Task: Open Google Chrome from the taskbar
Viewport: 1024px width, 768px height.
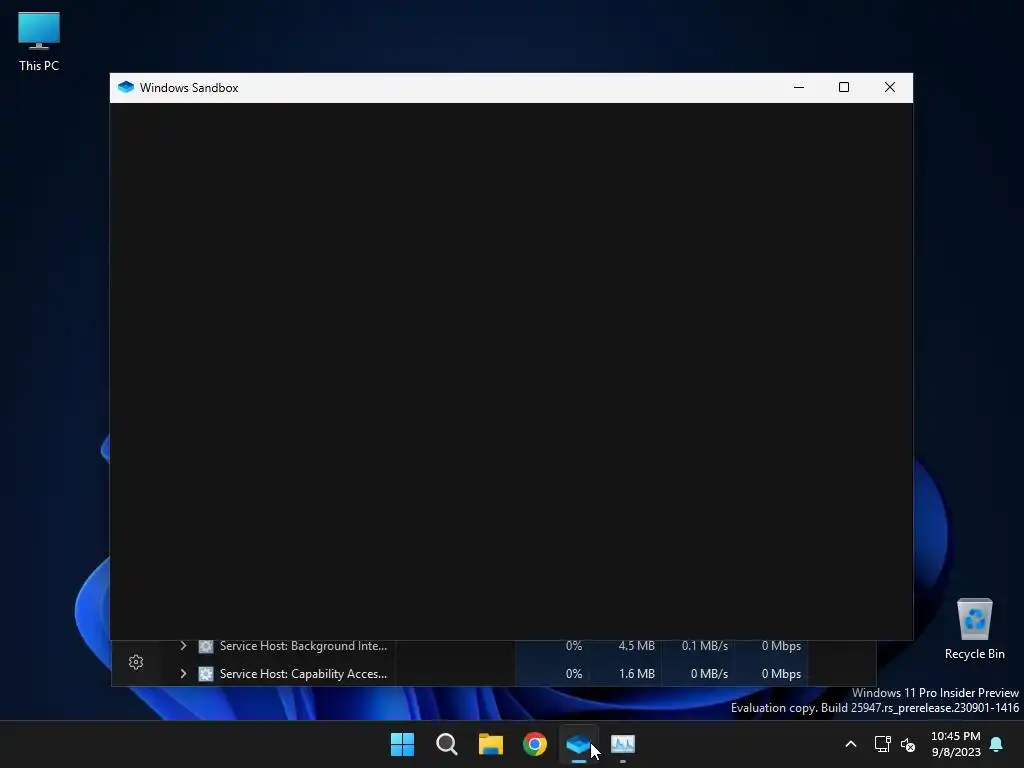Action: 535,744
